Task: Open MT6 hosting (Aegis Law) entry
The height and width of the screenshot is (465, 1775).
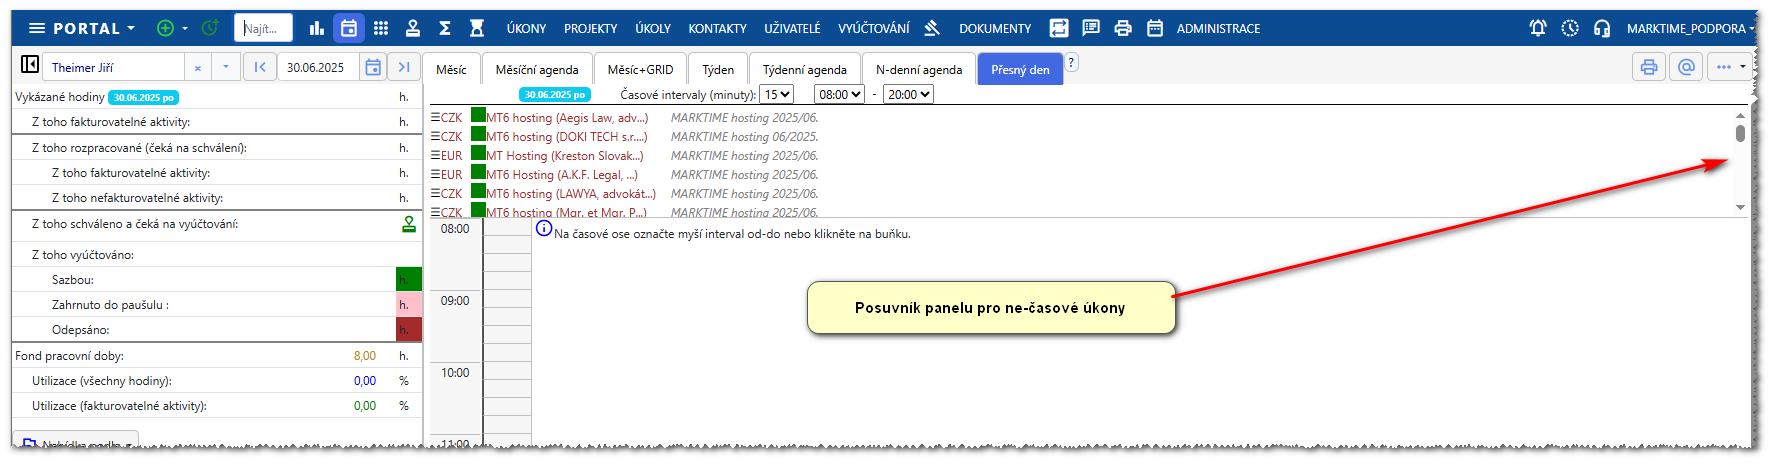Action: [x=566, y=118]
